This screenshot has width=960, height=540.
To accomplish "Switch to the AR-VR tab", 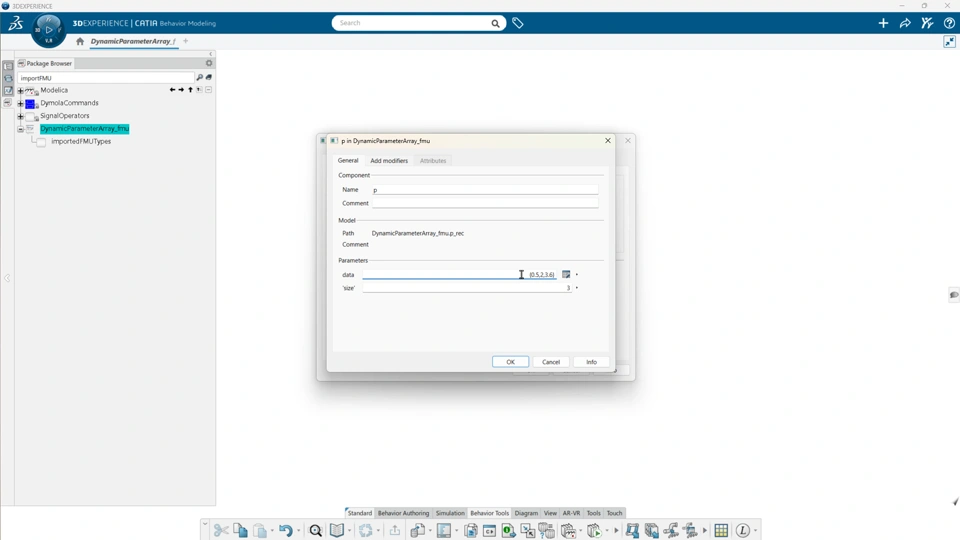I will [571, 513].
